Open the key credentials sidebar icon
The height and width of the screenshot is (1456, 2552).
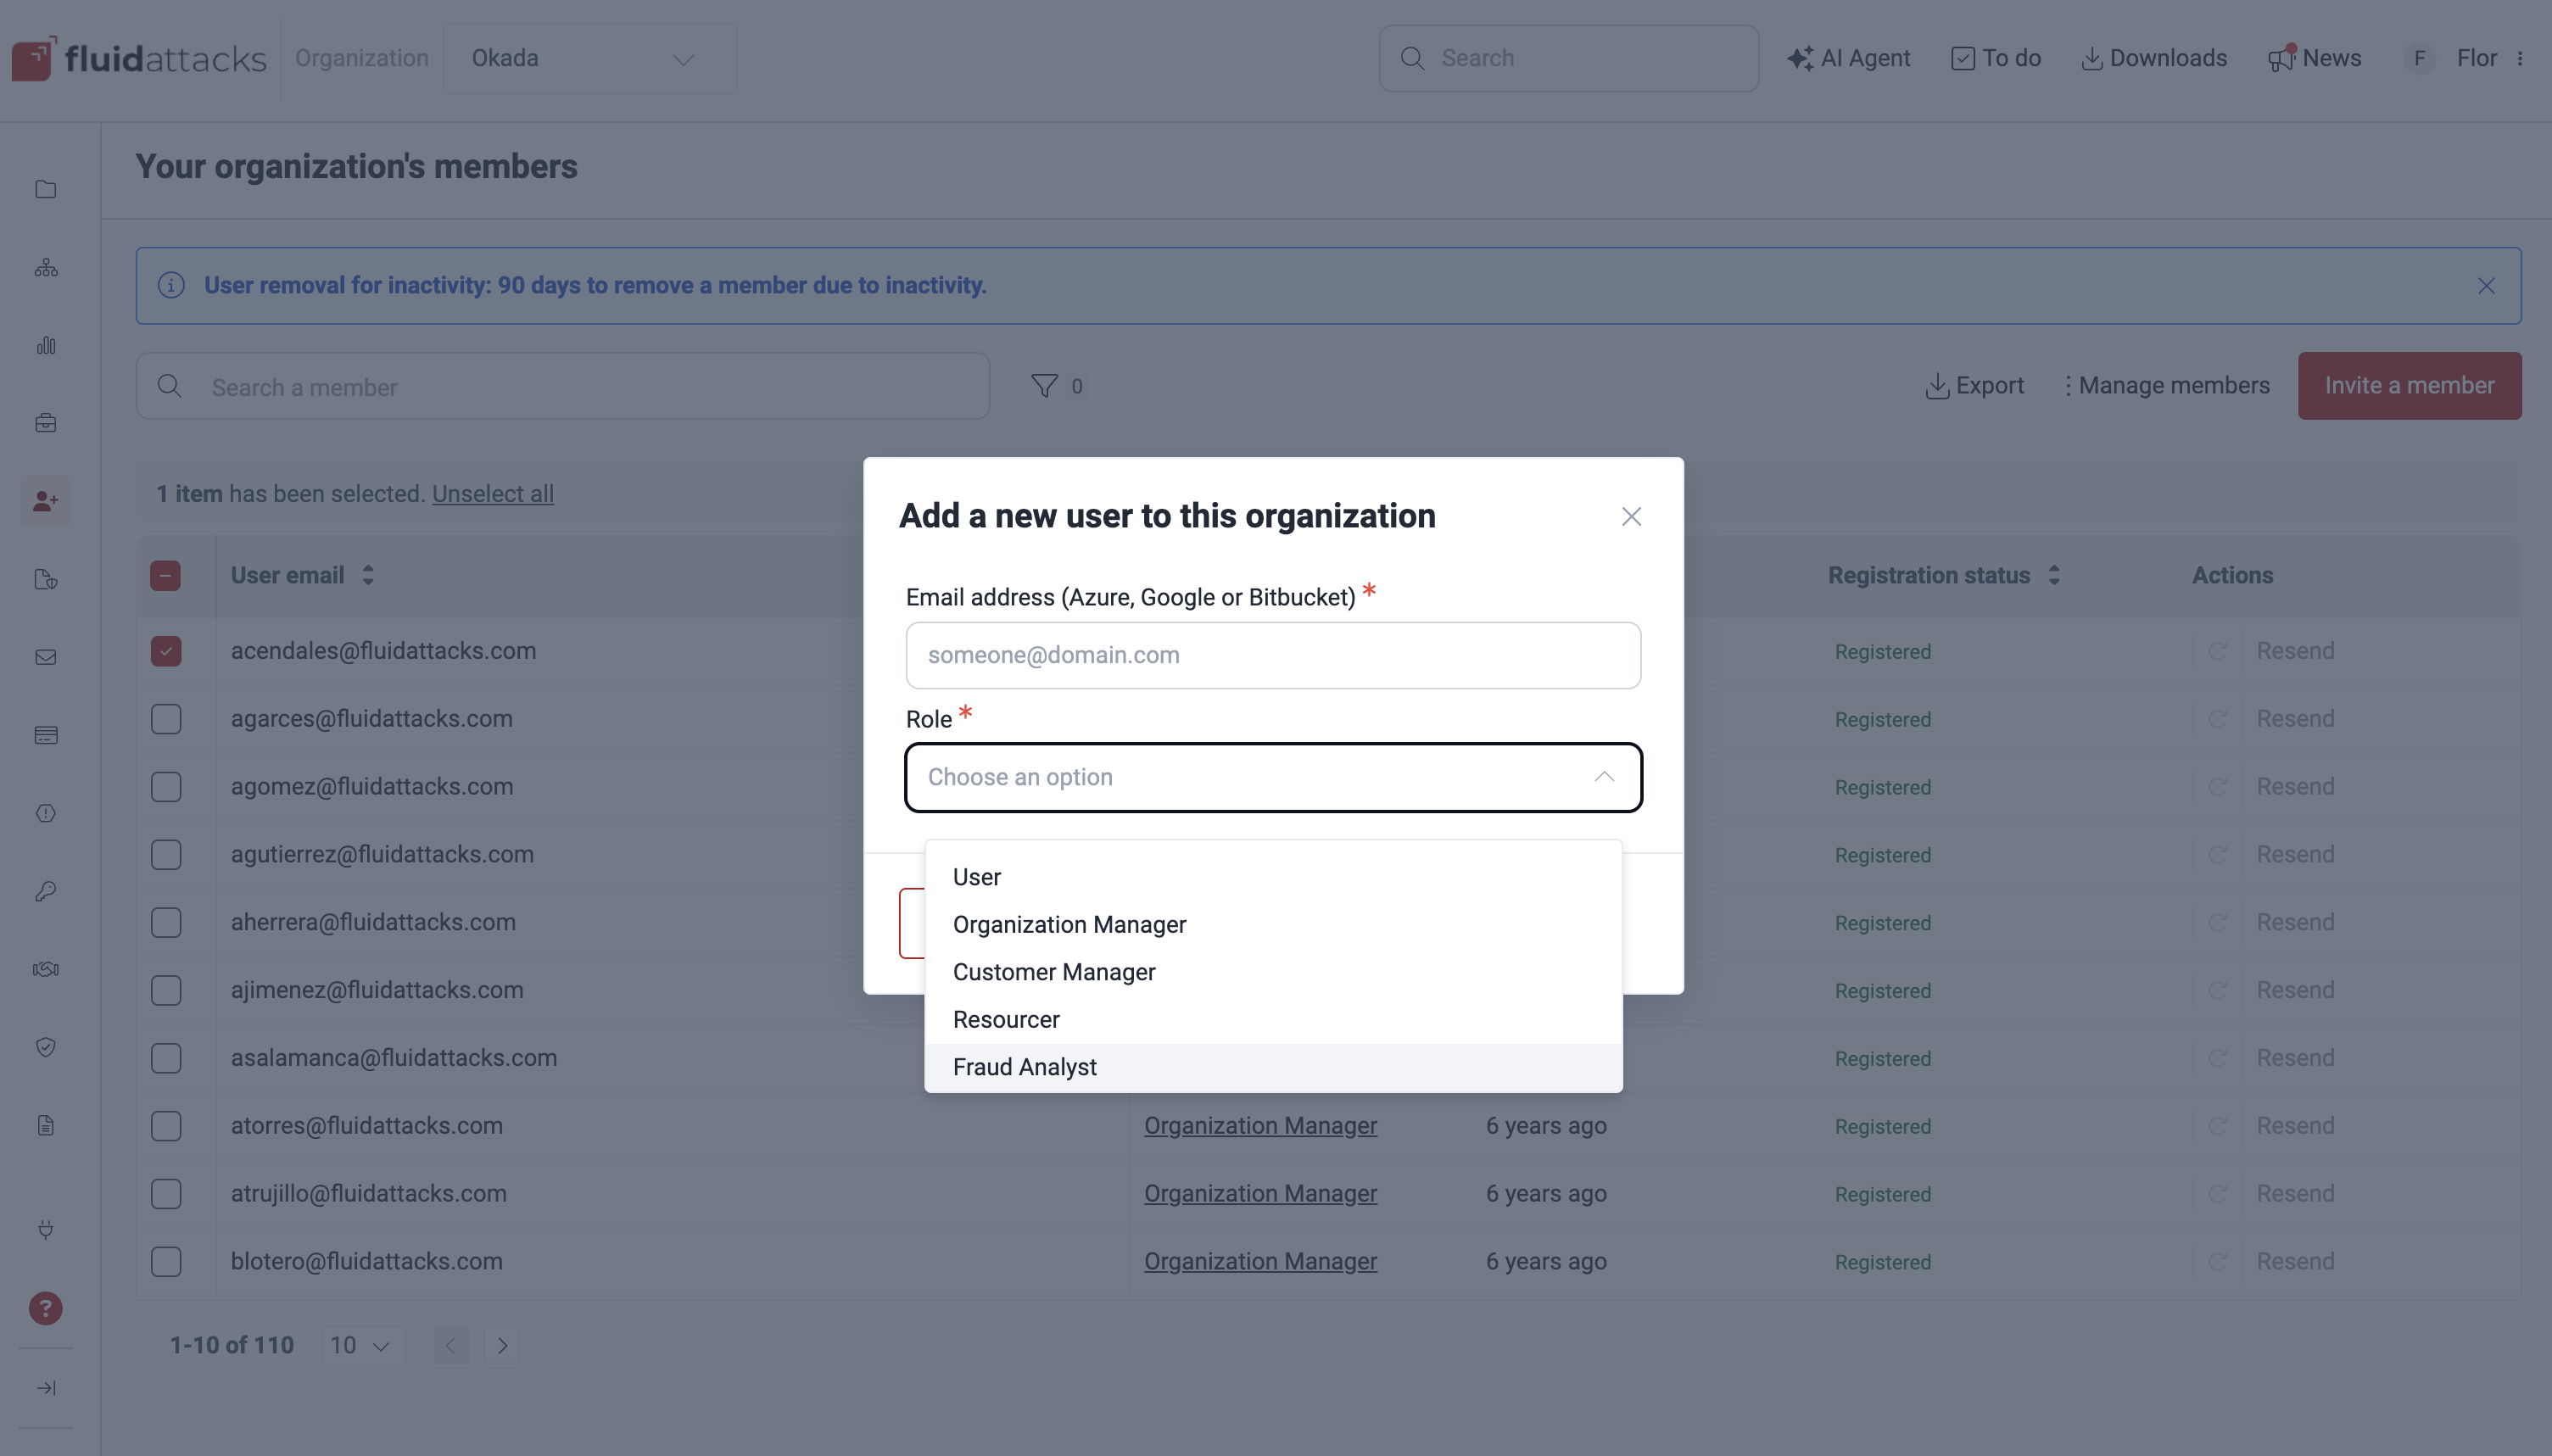coord(46,891)
